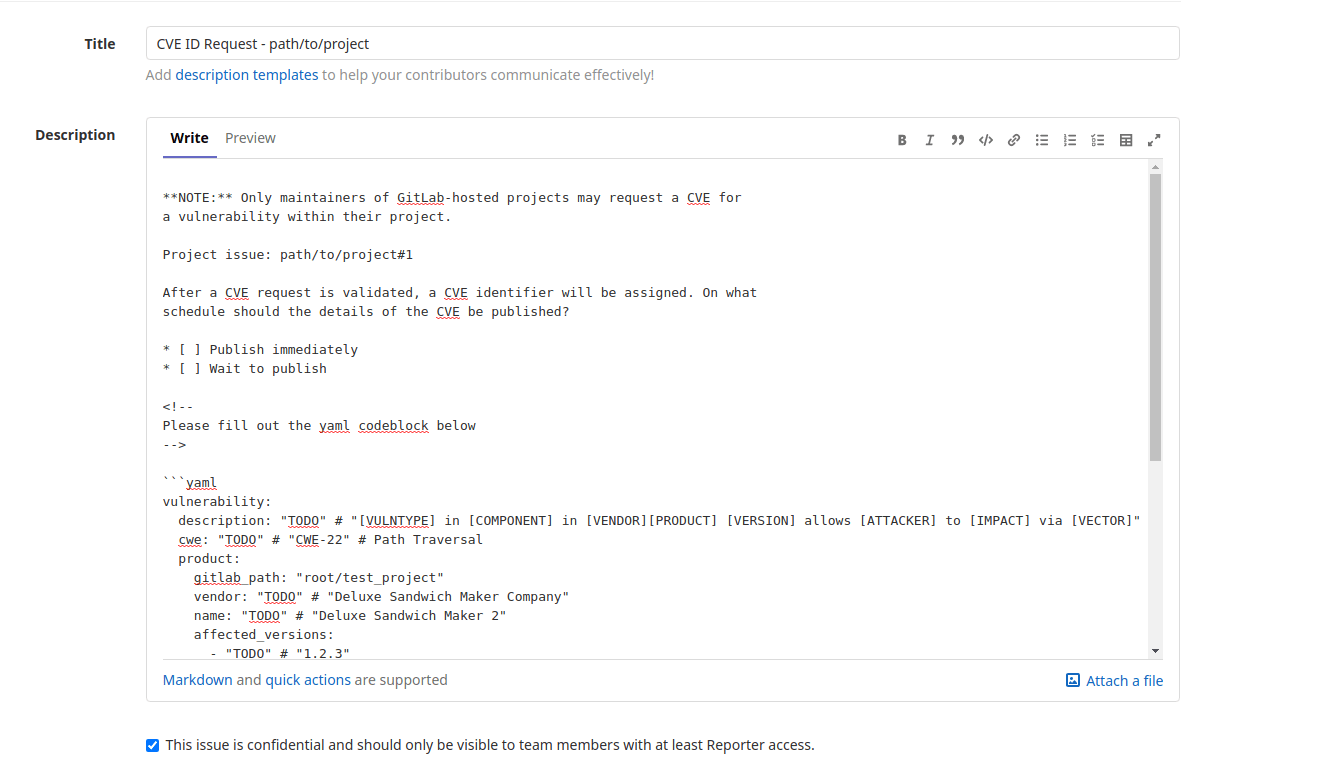1331x774 pixels.
Task: Expand the editor to full screen mode
Action: pos(1154,139)
